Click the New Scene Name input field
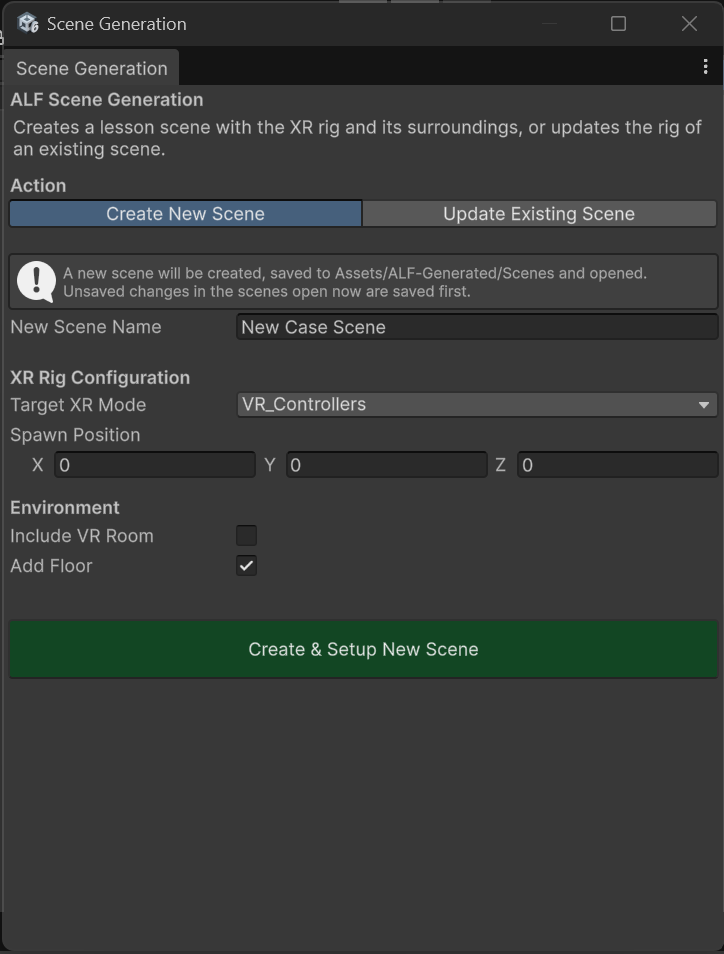Image resolution: width=724 pixels, height=954 pixels. point(477,327)
